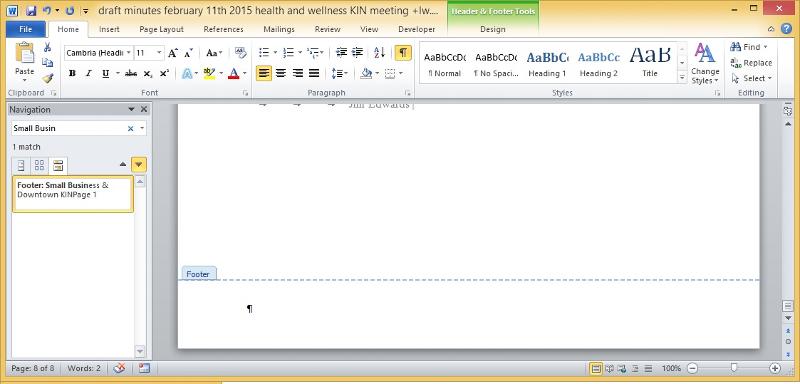Toggle Show/Hide paragraph marks
Screen dimensions: 800x384
point(403,53)
